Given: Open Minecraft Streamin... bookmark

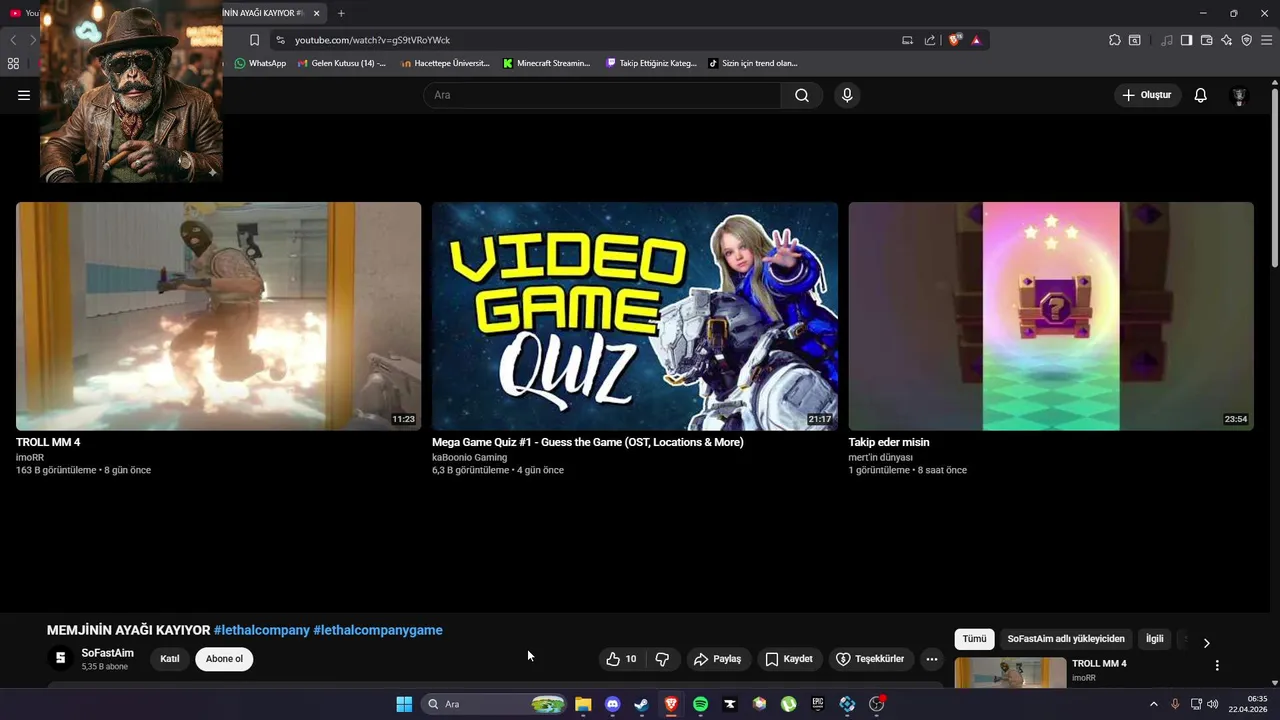Looking at the screenshot, I should pyautogui.click(x=546, y=63).
